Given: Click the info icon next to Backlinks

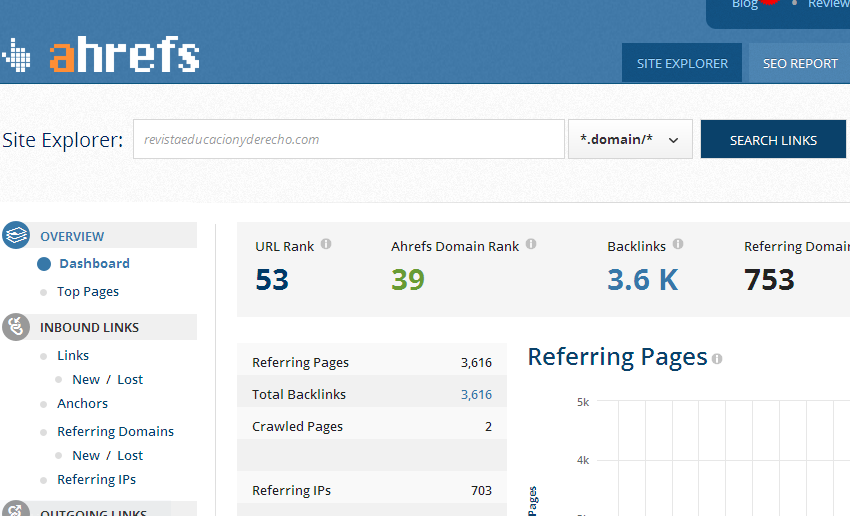Looking at the screenshot, I should point(678,244).
